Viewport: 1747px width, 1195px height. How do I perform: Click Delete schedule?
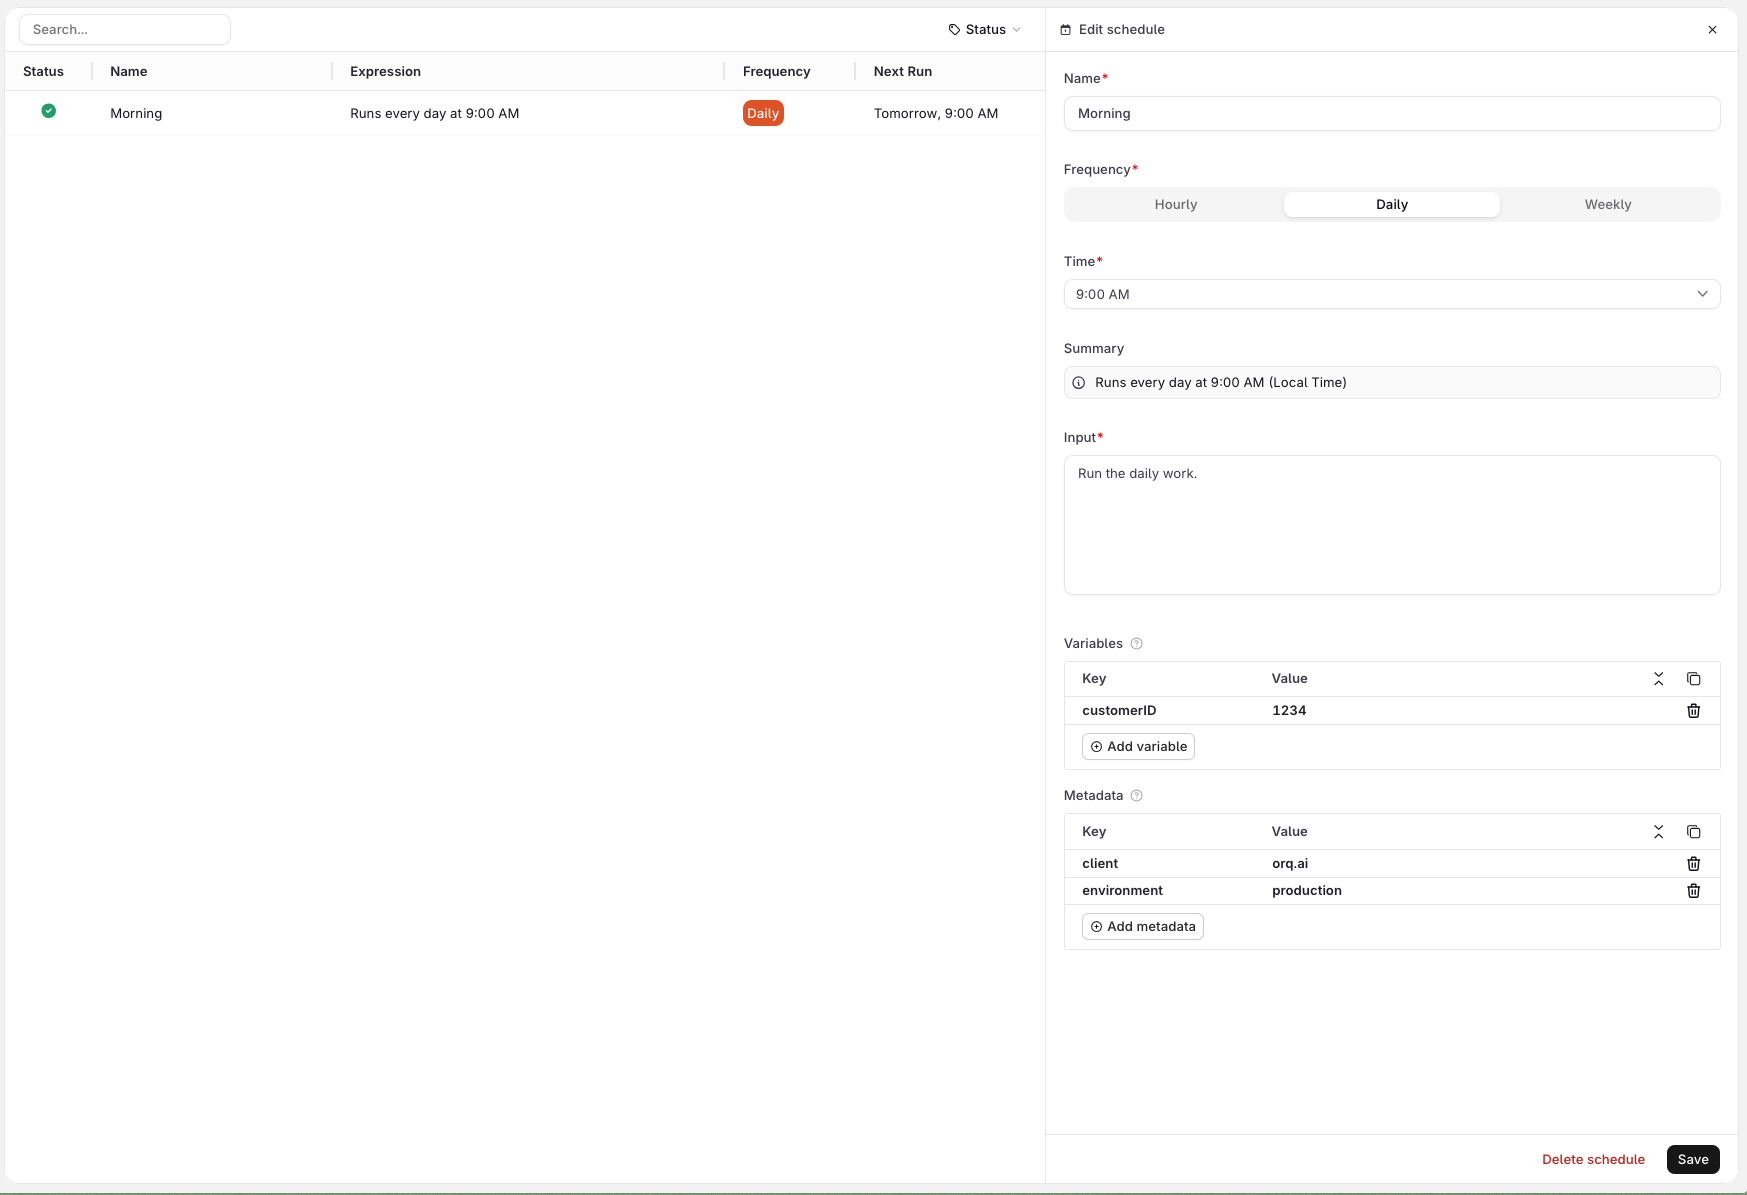coord(1593,1160)
